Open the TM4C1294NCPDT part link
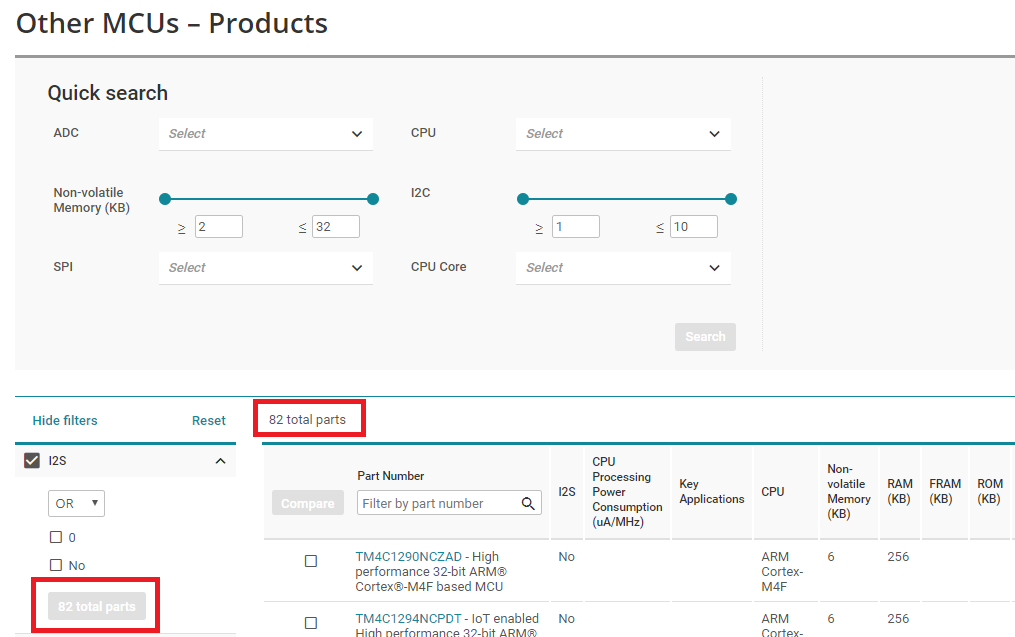The width and height of the screenshot is (1015, 637). coord(408,619)
